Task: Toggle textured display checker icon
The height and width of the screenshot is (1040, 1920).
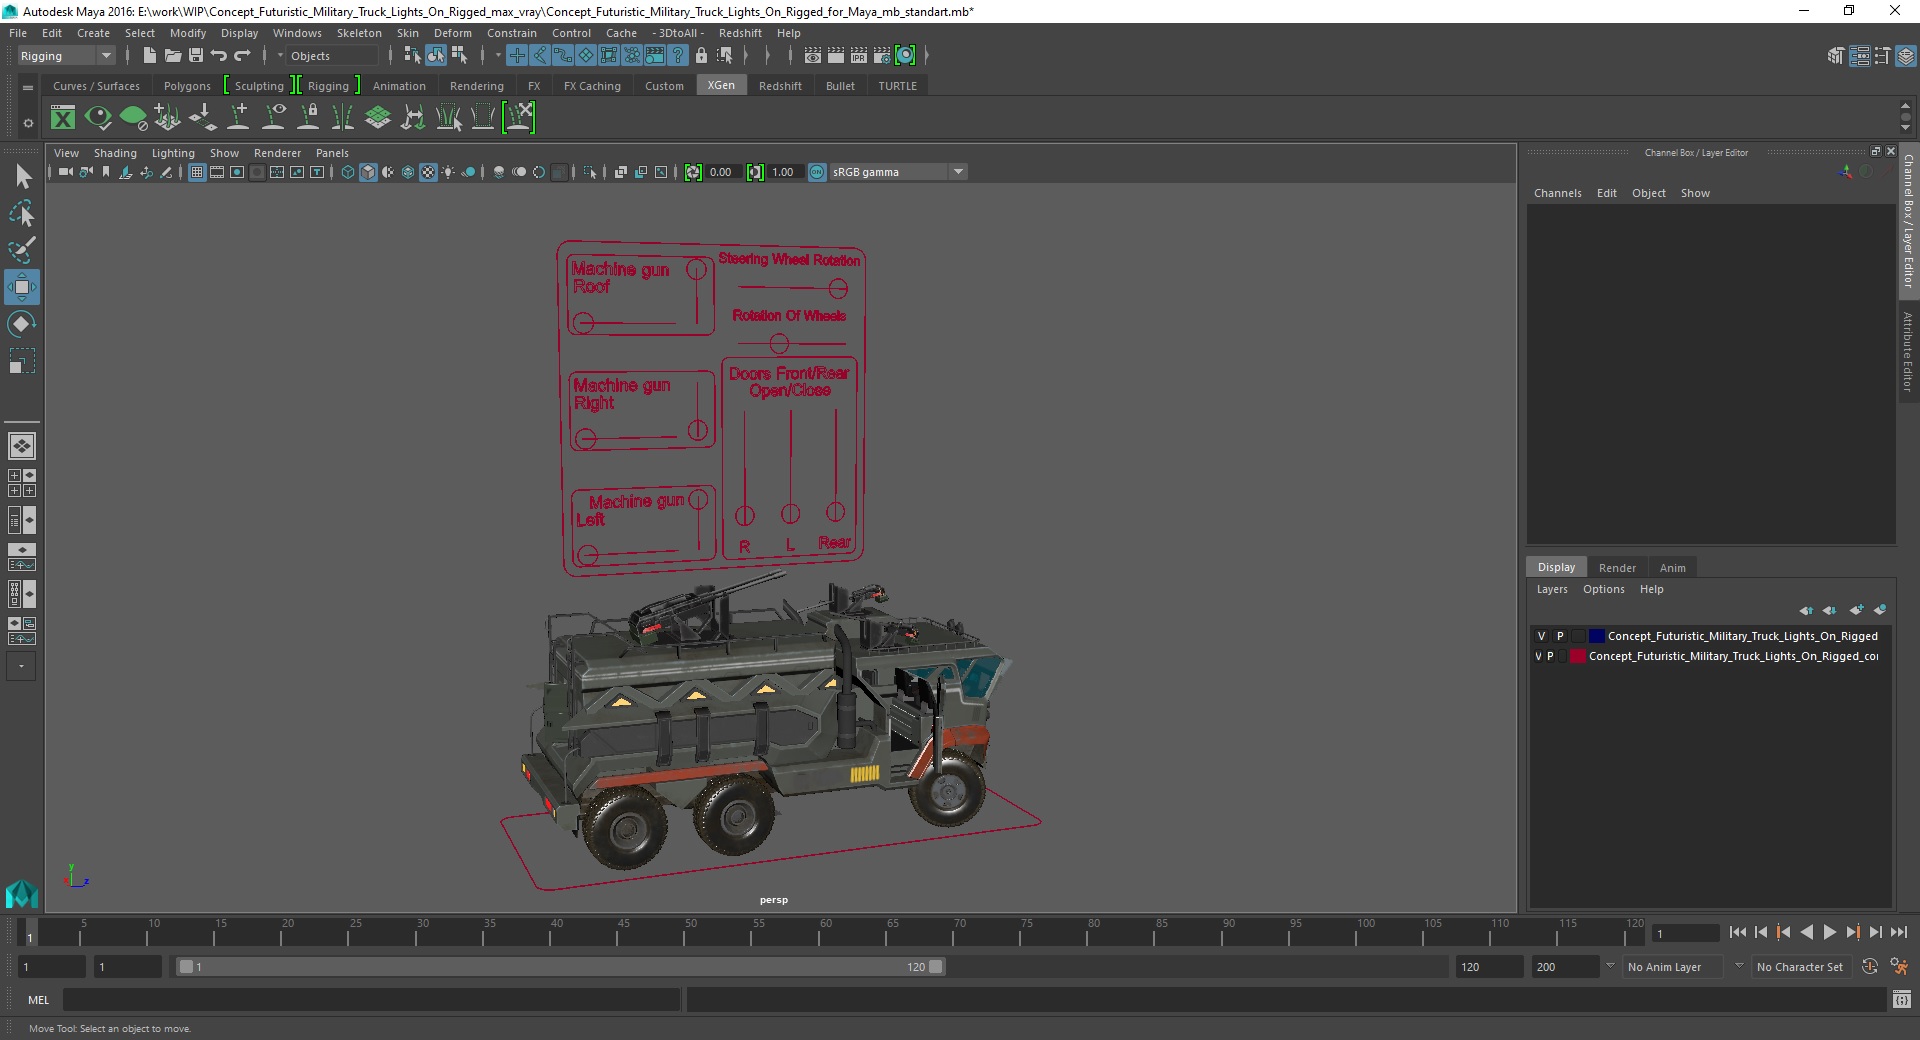Action: [x=428, y=172]
